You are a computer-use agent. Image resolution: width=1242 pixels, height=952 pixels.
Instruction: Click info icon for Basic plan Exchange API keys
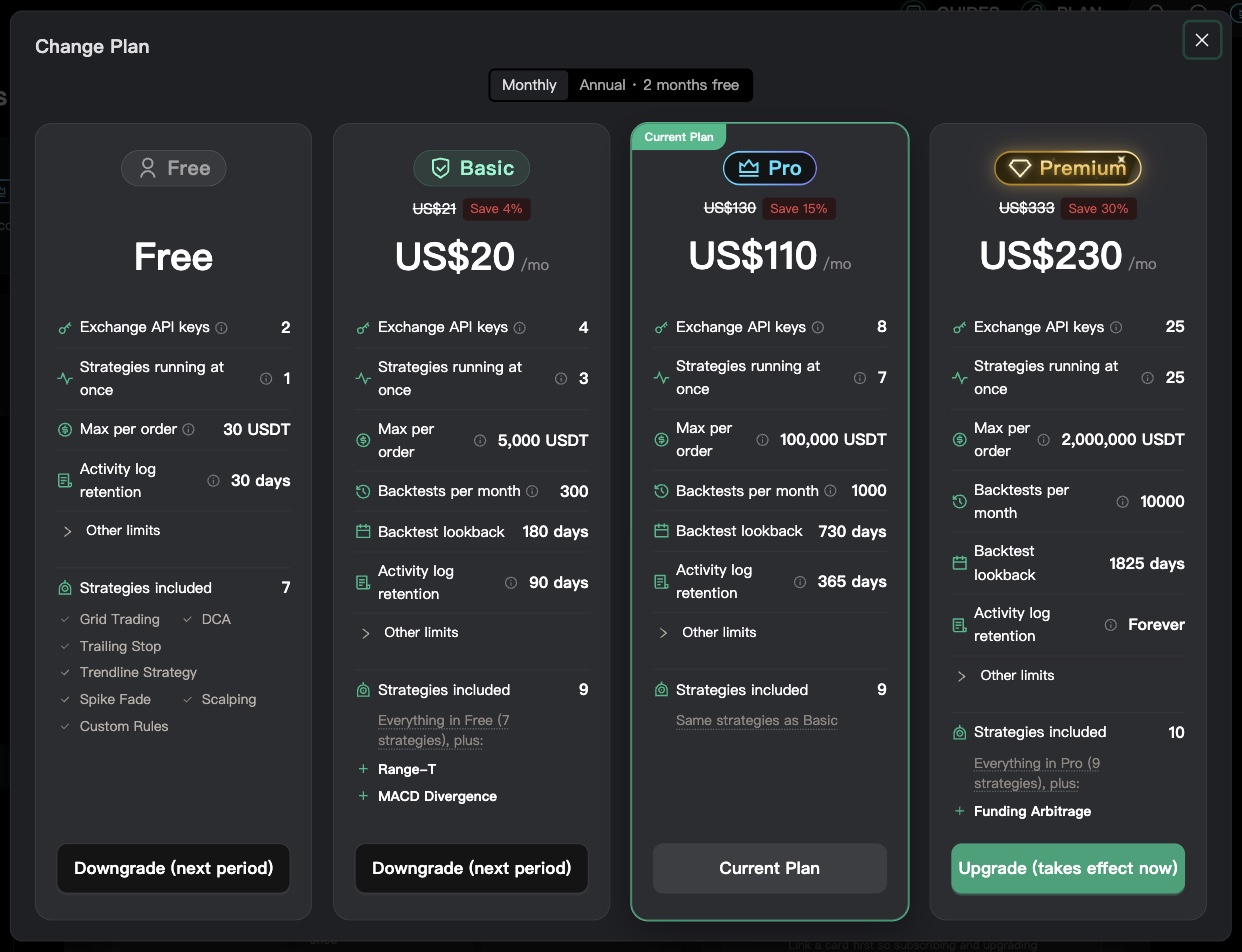coord(520,328)
